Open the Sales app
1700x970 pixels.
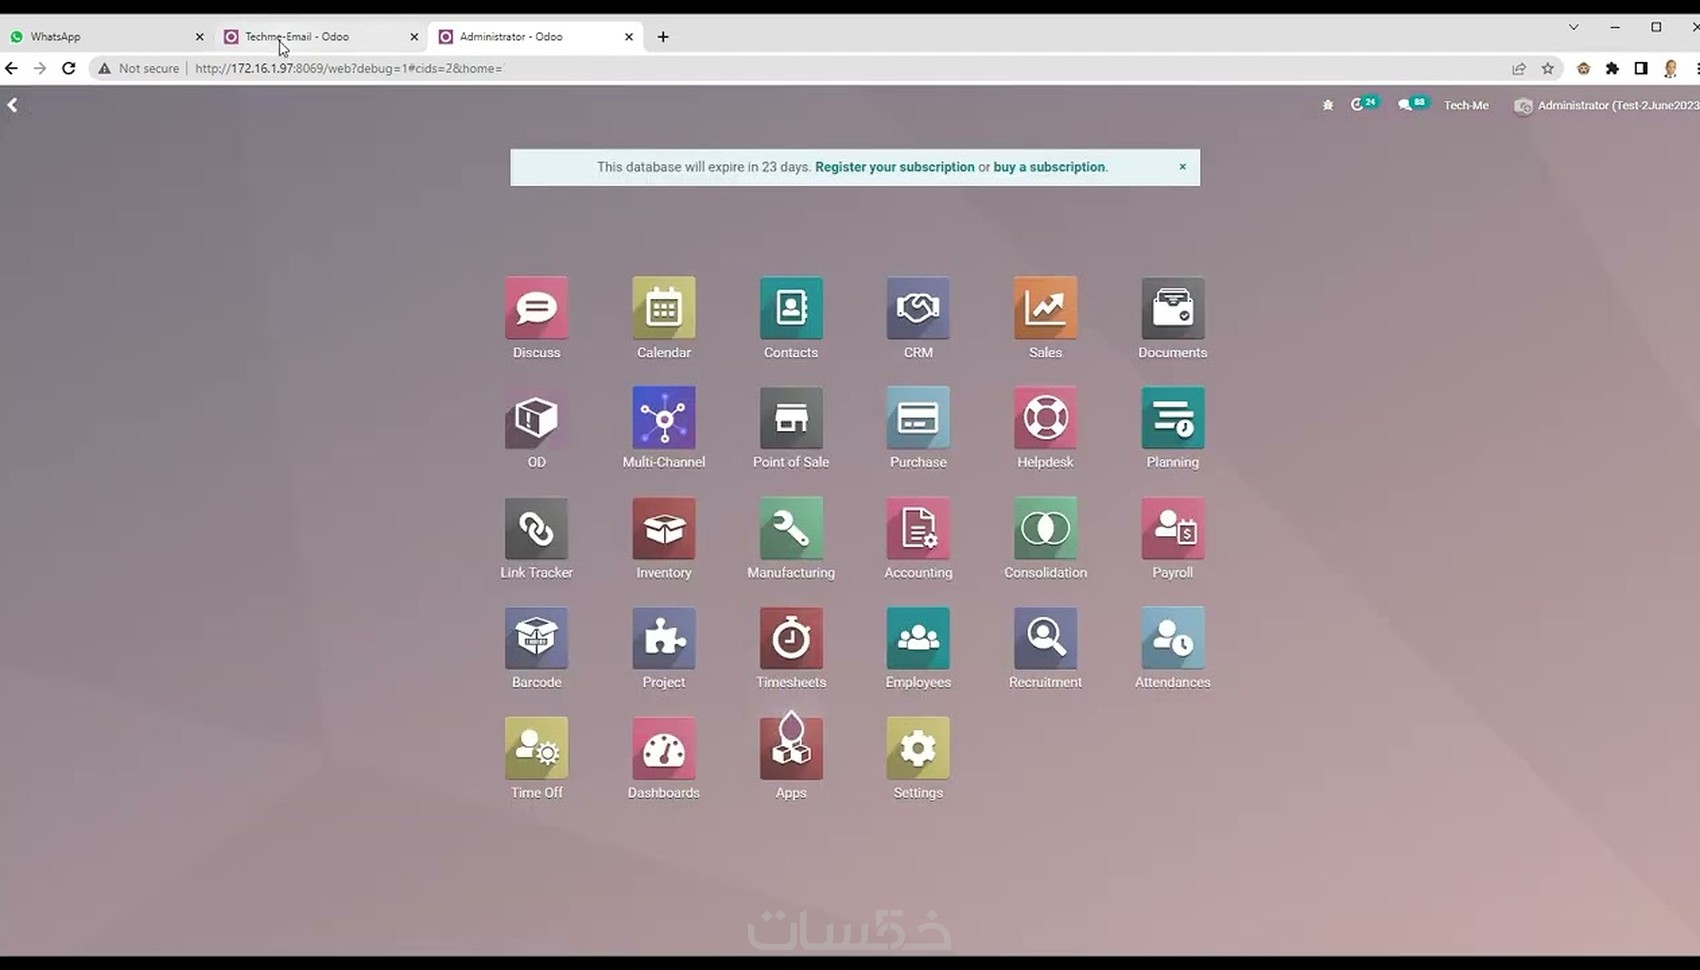1045,308
